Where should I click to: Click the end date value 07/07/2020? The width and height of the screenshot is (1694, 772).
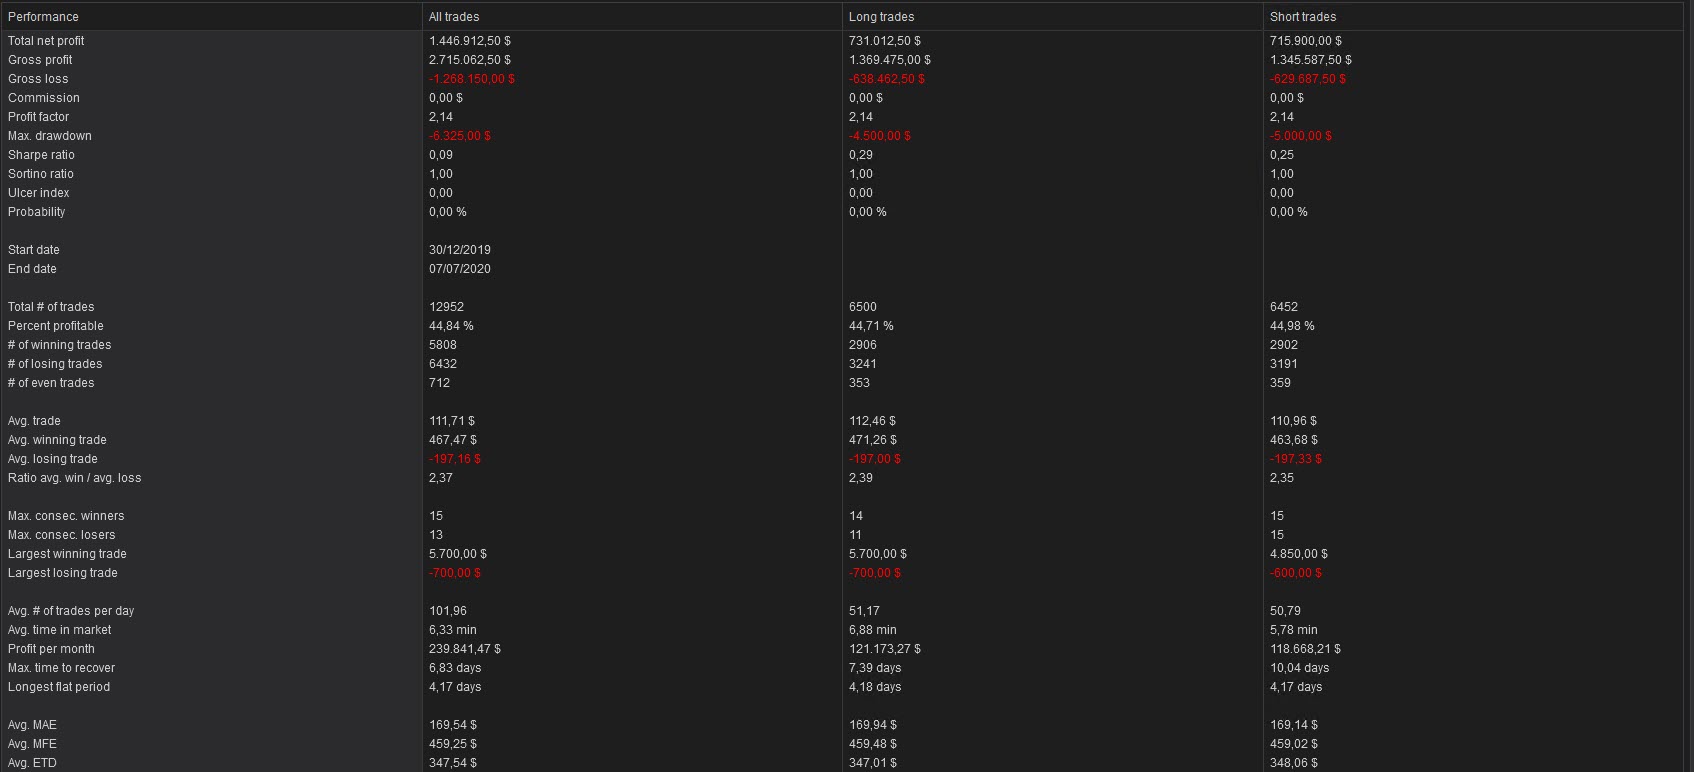pos(460,269)
